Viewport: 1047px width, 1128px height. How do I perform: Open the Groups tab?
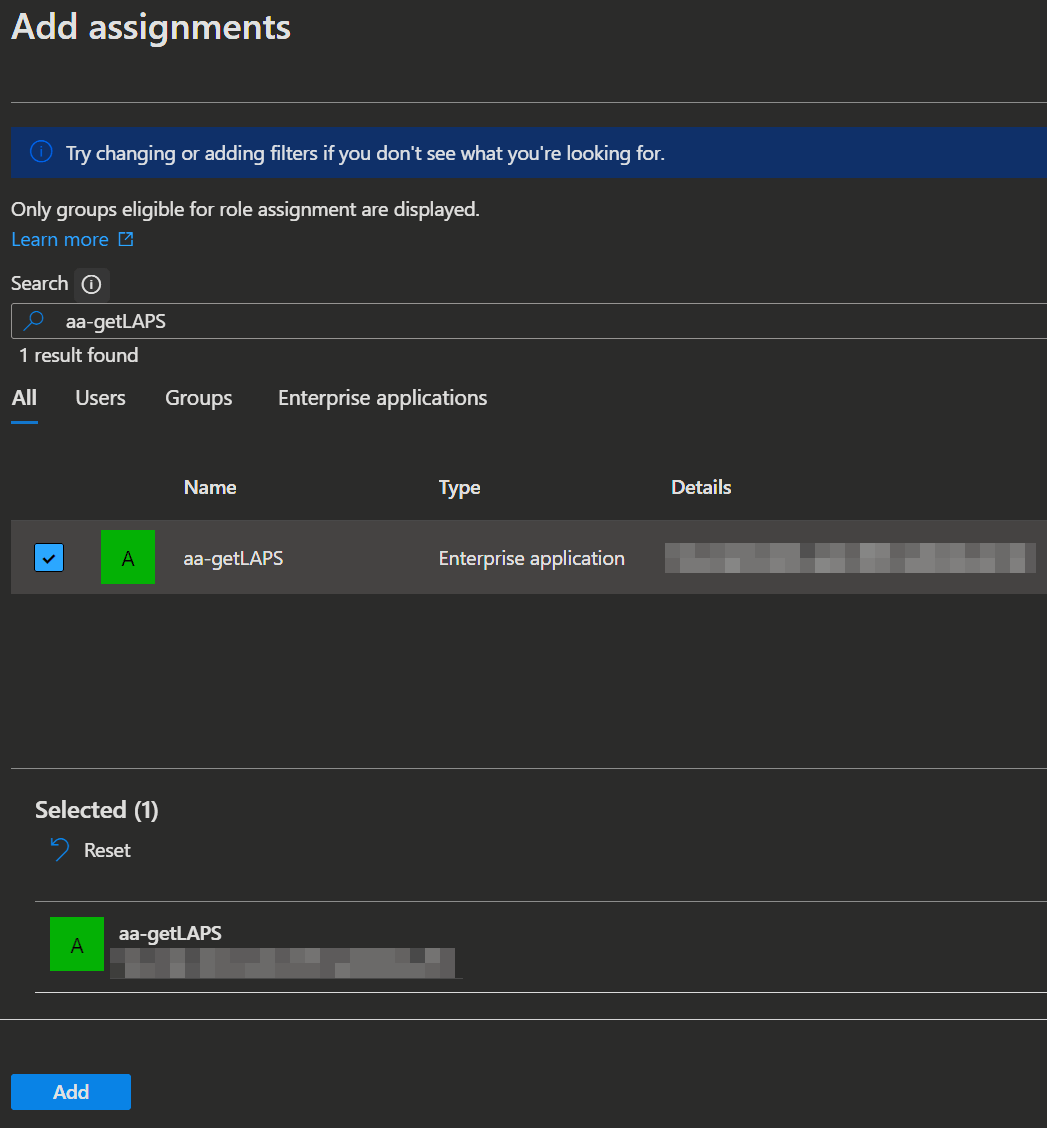click(198, 398)
